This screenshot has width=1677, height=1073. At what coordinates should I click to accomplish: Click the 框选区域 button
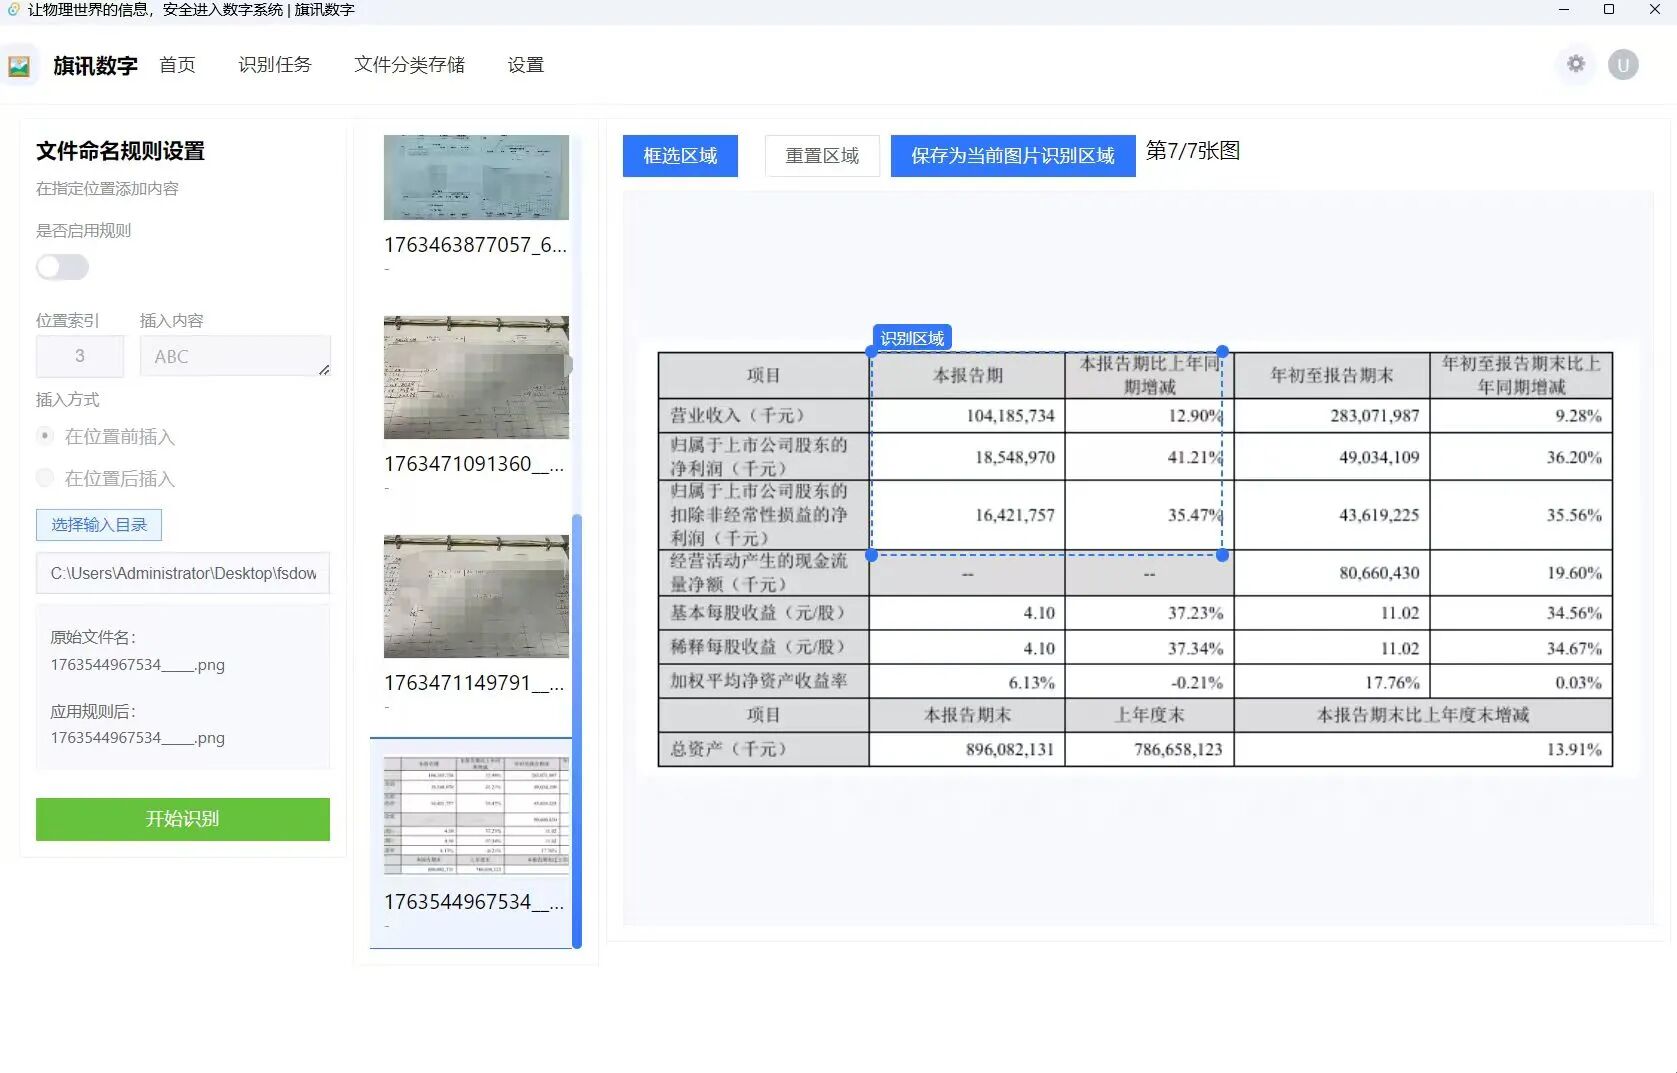click(680, 156)
